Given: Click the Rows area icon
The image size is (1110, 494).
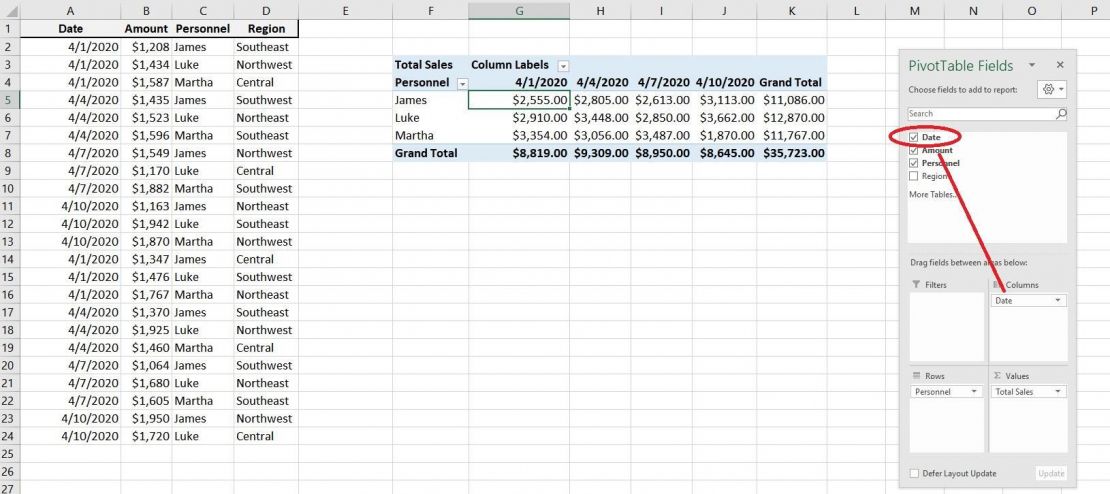Looking at the screenshot, I should point(916,376).
